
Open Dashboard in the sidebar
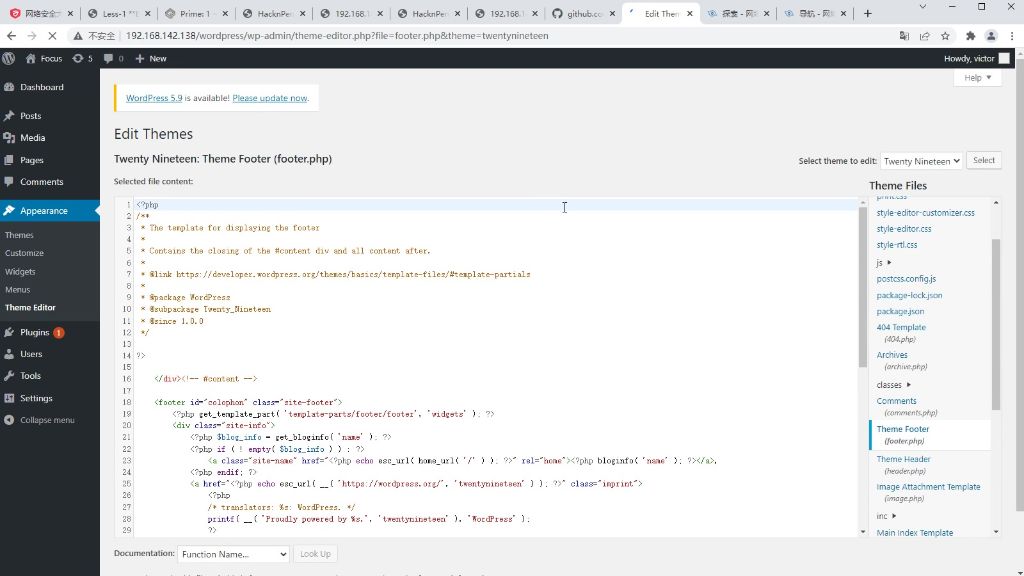(42, 87)
